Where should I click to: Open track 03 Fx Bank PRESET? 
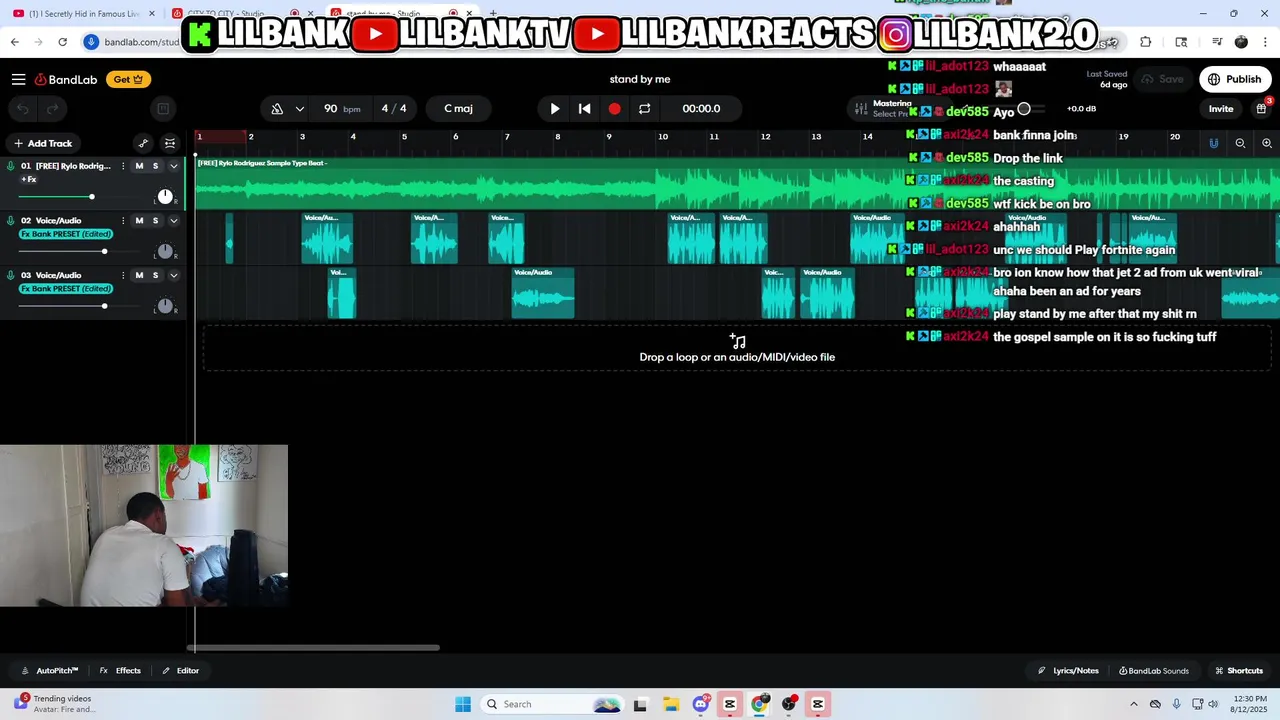tap(66, 289)
